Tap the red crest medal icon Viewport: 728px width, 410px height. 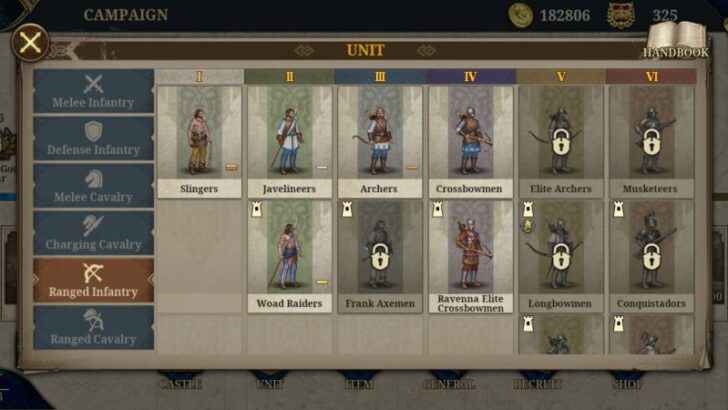(x=621, y=15)
